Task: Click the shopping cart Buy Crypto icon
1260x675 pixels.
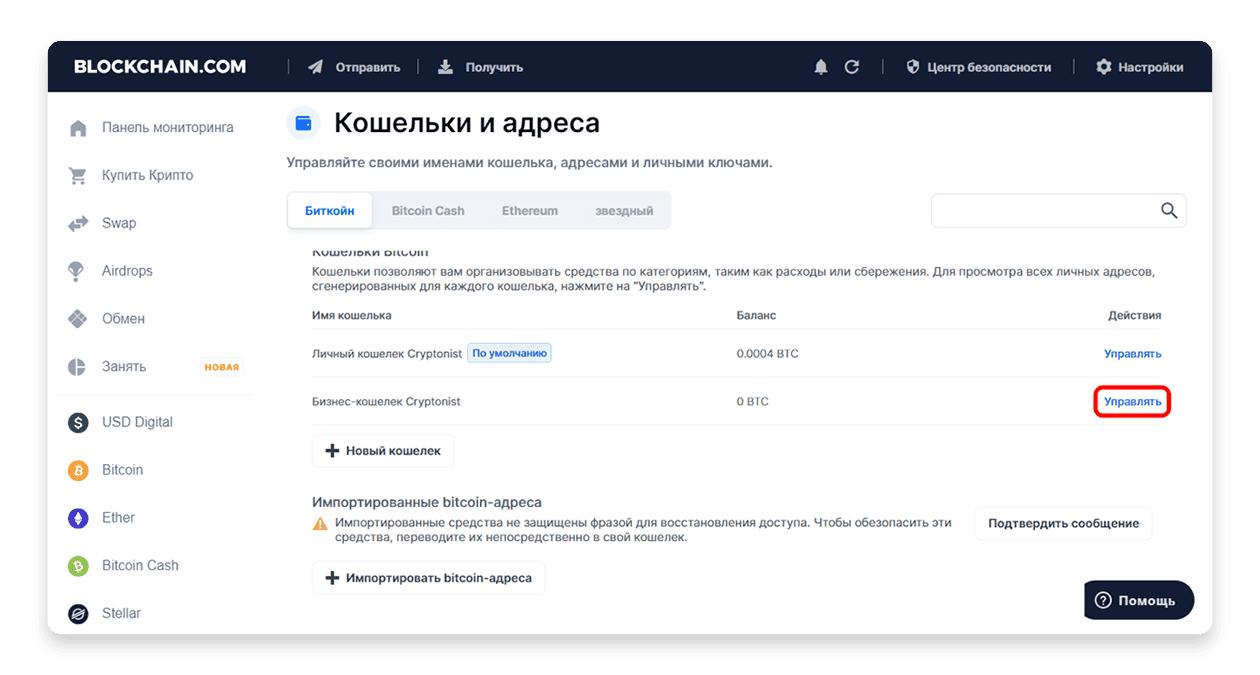Action: pyautogui.click(x=78, y=176)
